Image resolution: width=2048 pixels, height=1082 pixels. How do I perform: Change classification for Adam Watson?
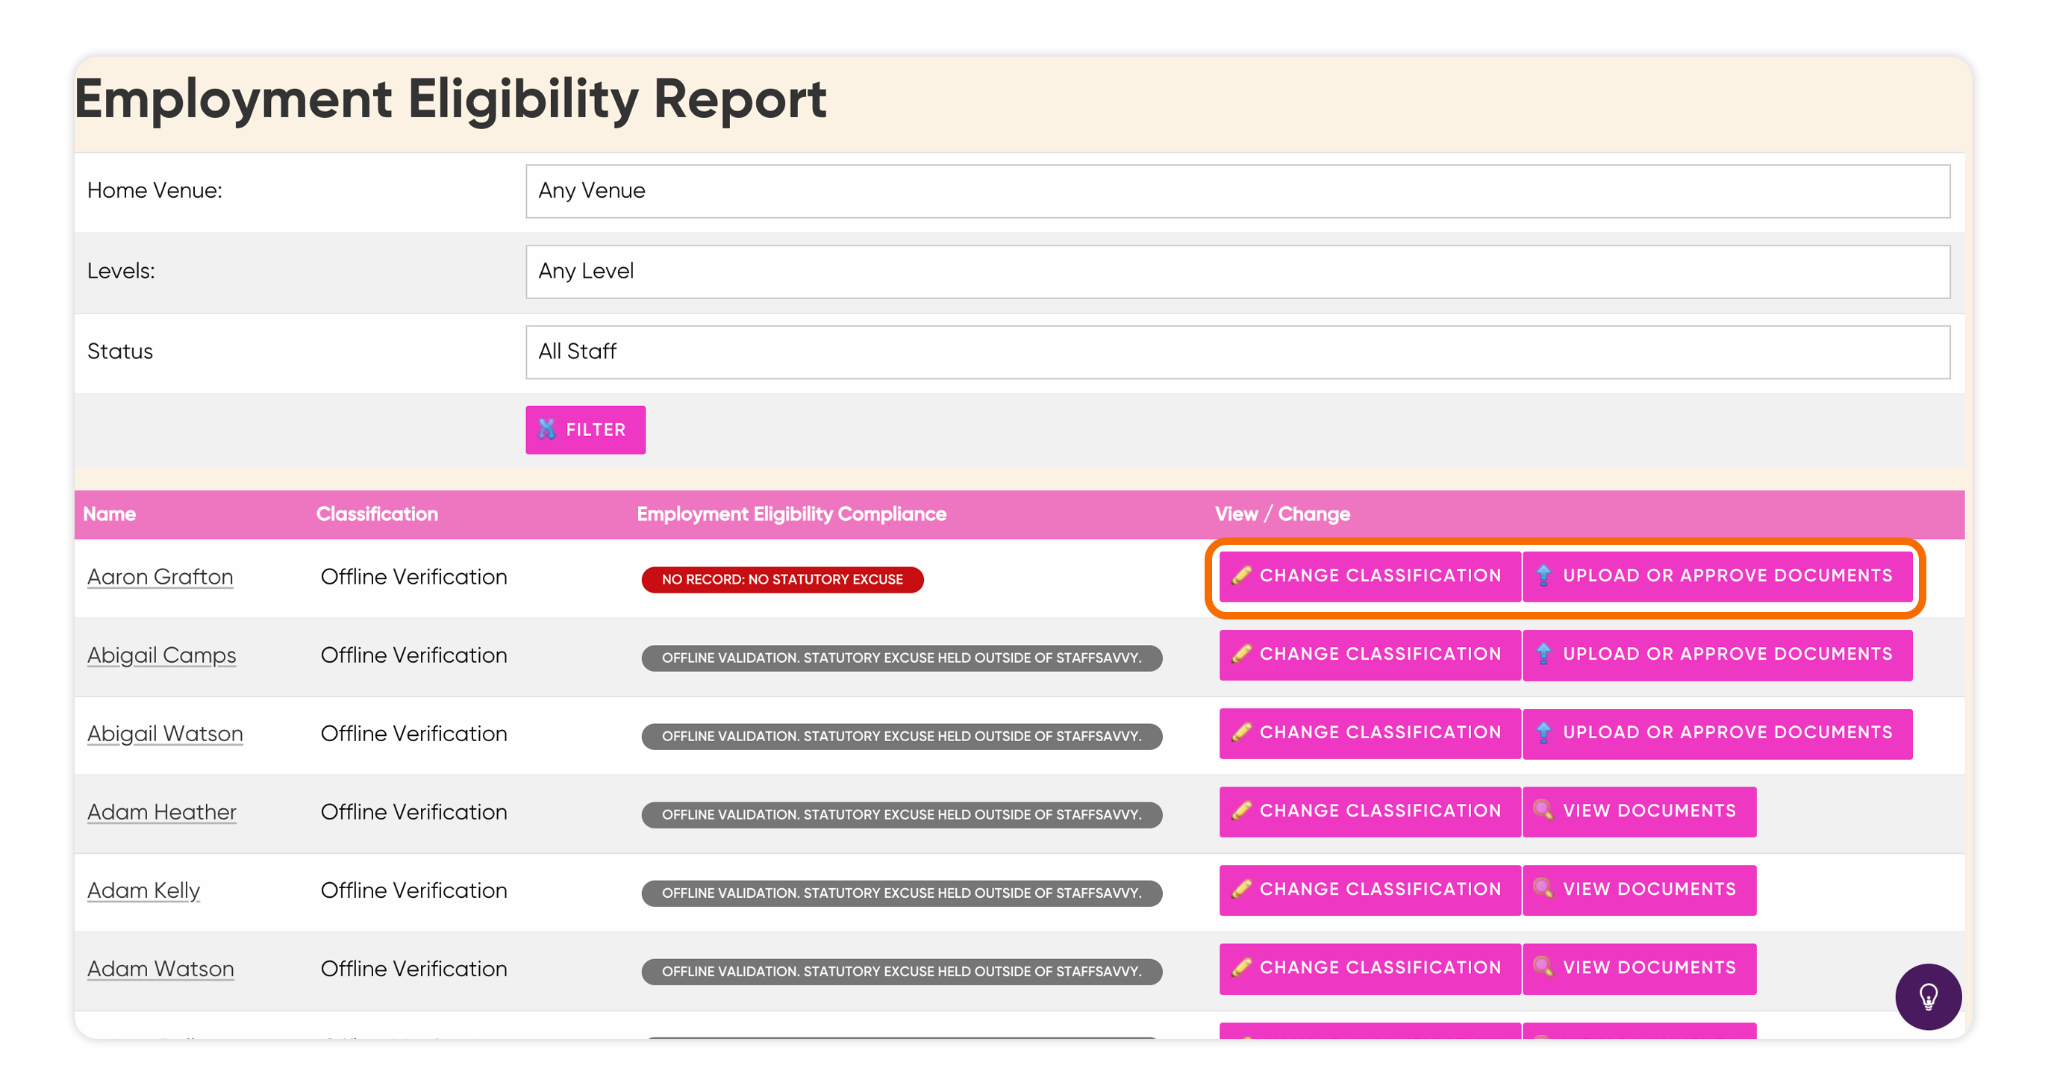(1369, 968)
